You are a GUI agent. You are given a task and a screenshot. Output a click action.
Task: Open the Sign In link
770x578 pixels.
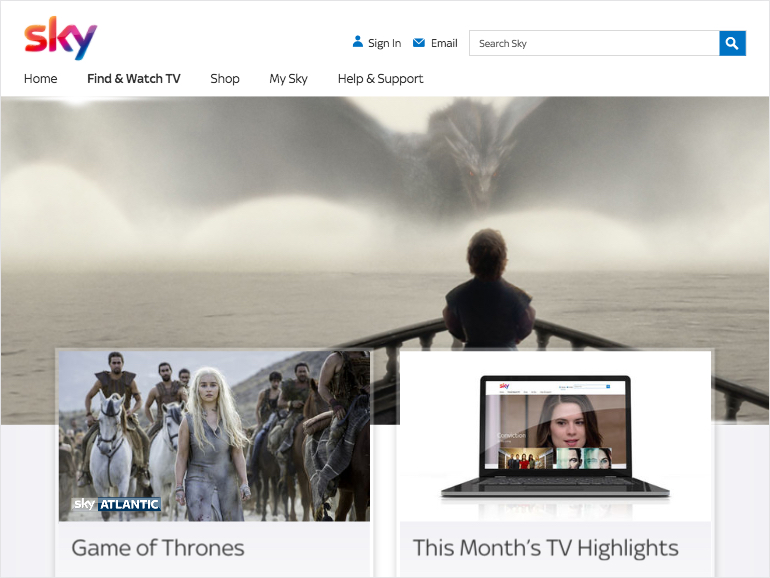tap(385, 43)
